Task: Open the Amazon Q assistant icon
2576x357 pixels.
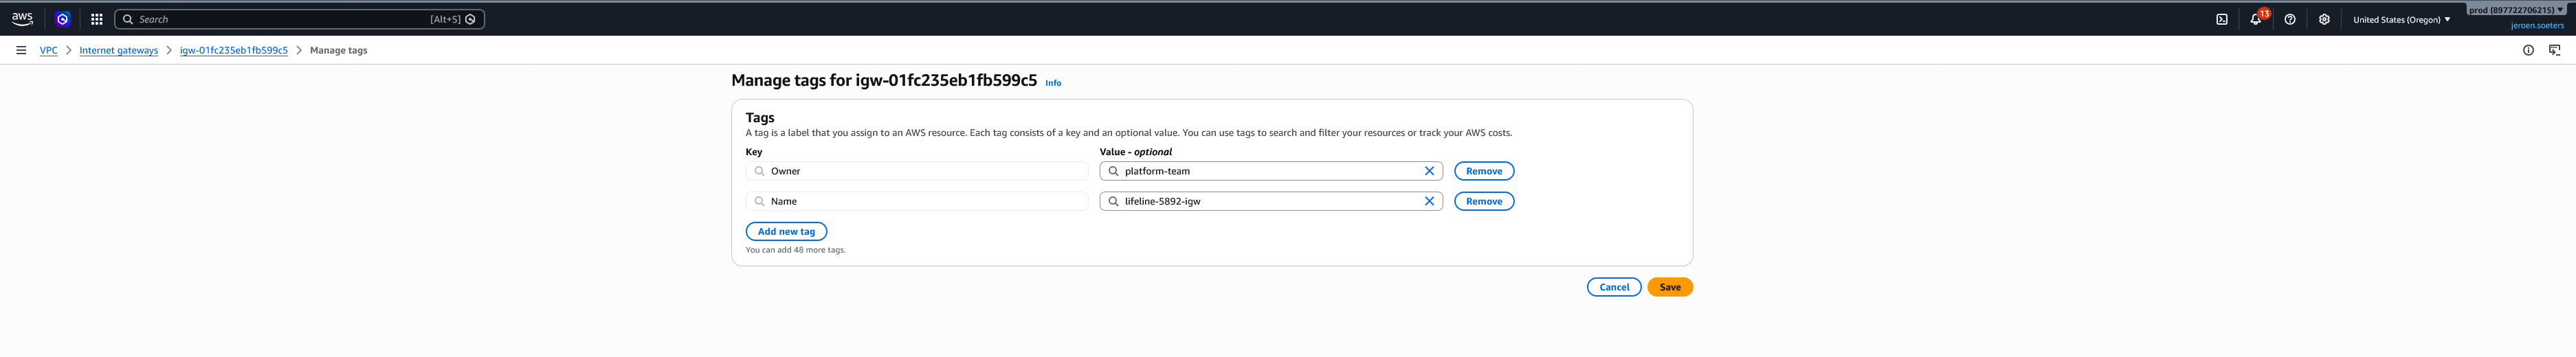Action: tap(62, 19)
